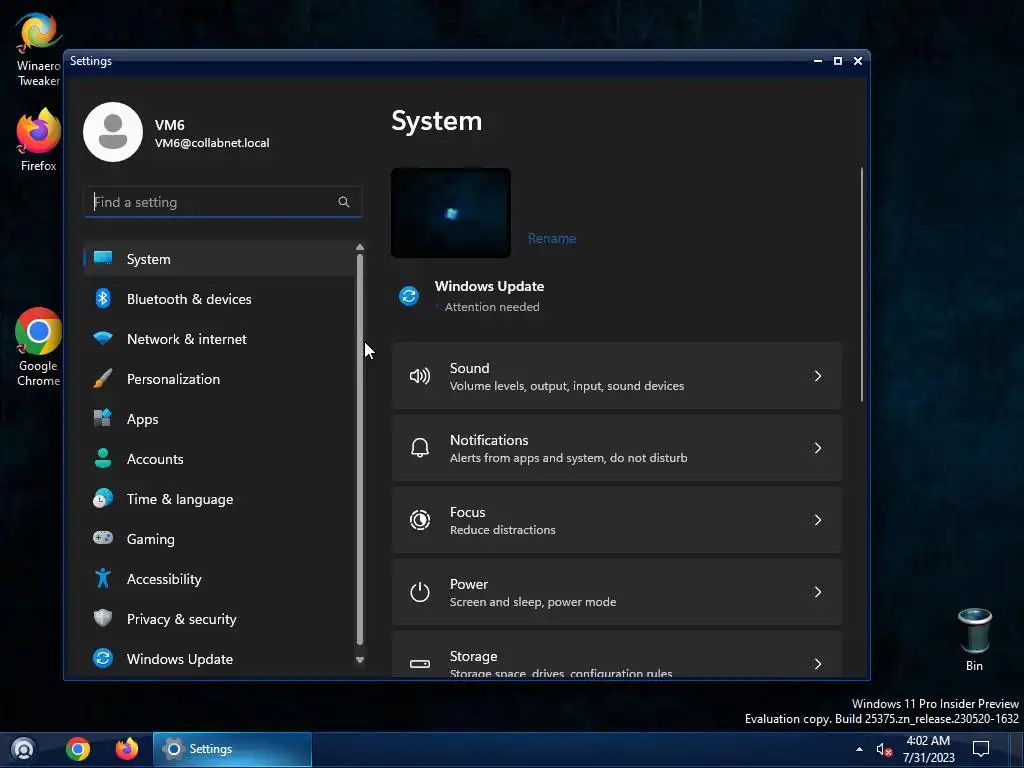
Task: Click the Sound speaker icon
Action: (x=419, y=376)
